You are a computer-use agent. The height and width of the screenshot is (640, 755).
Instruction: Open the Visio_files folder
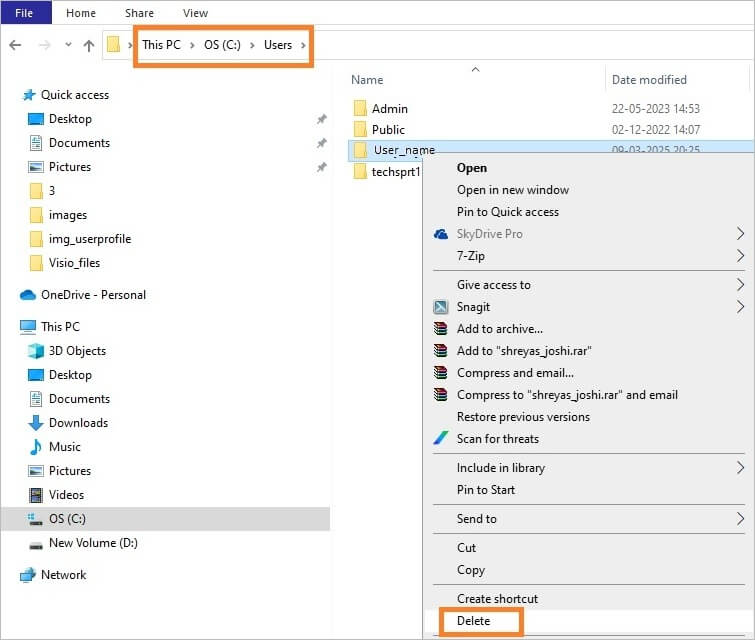[x=75, y=263]
